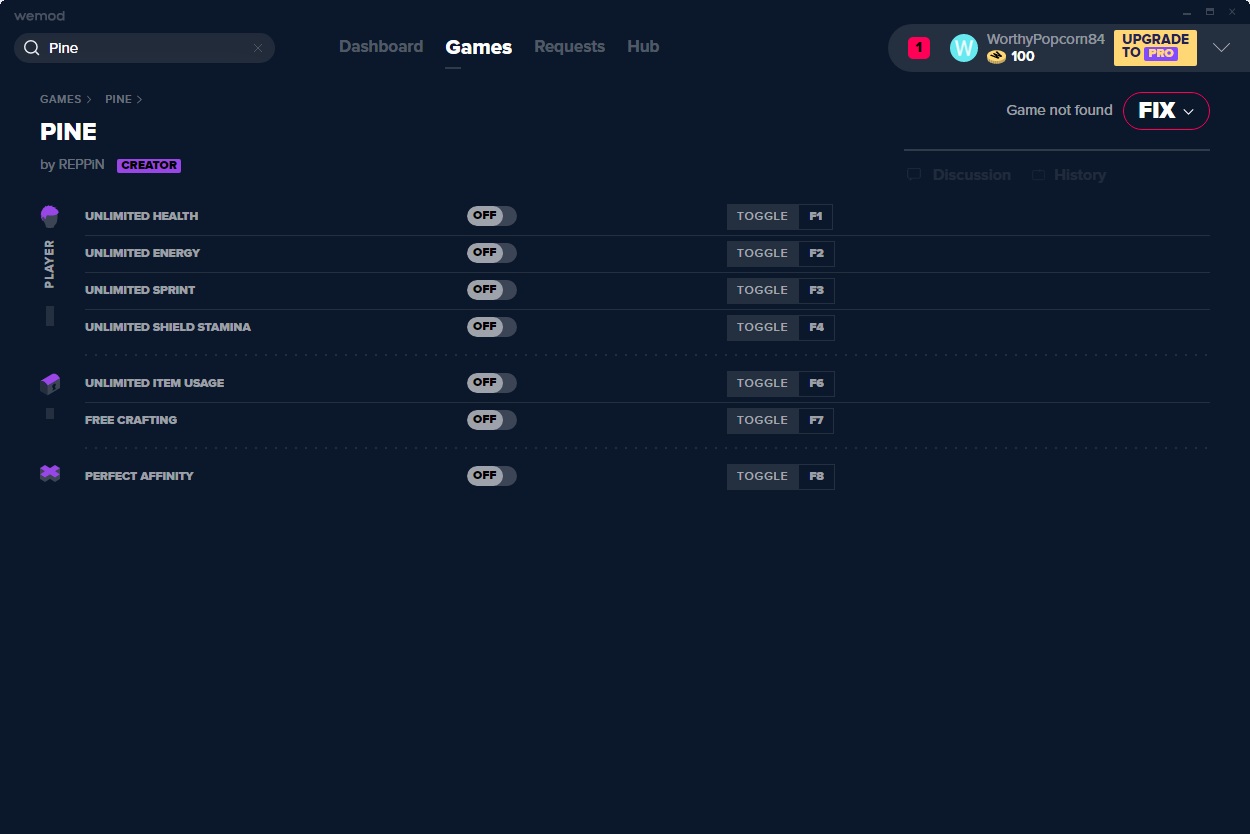Click the CREATOR badge
This screenshot has width=1250, height=834.
149,165
